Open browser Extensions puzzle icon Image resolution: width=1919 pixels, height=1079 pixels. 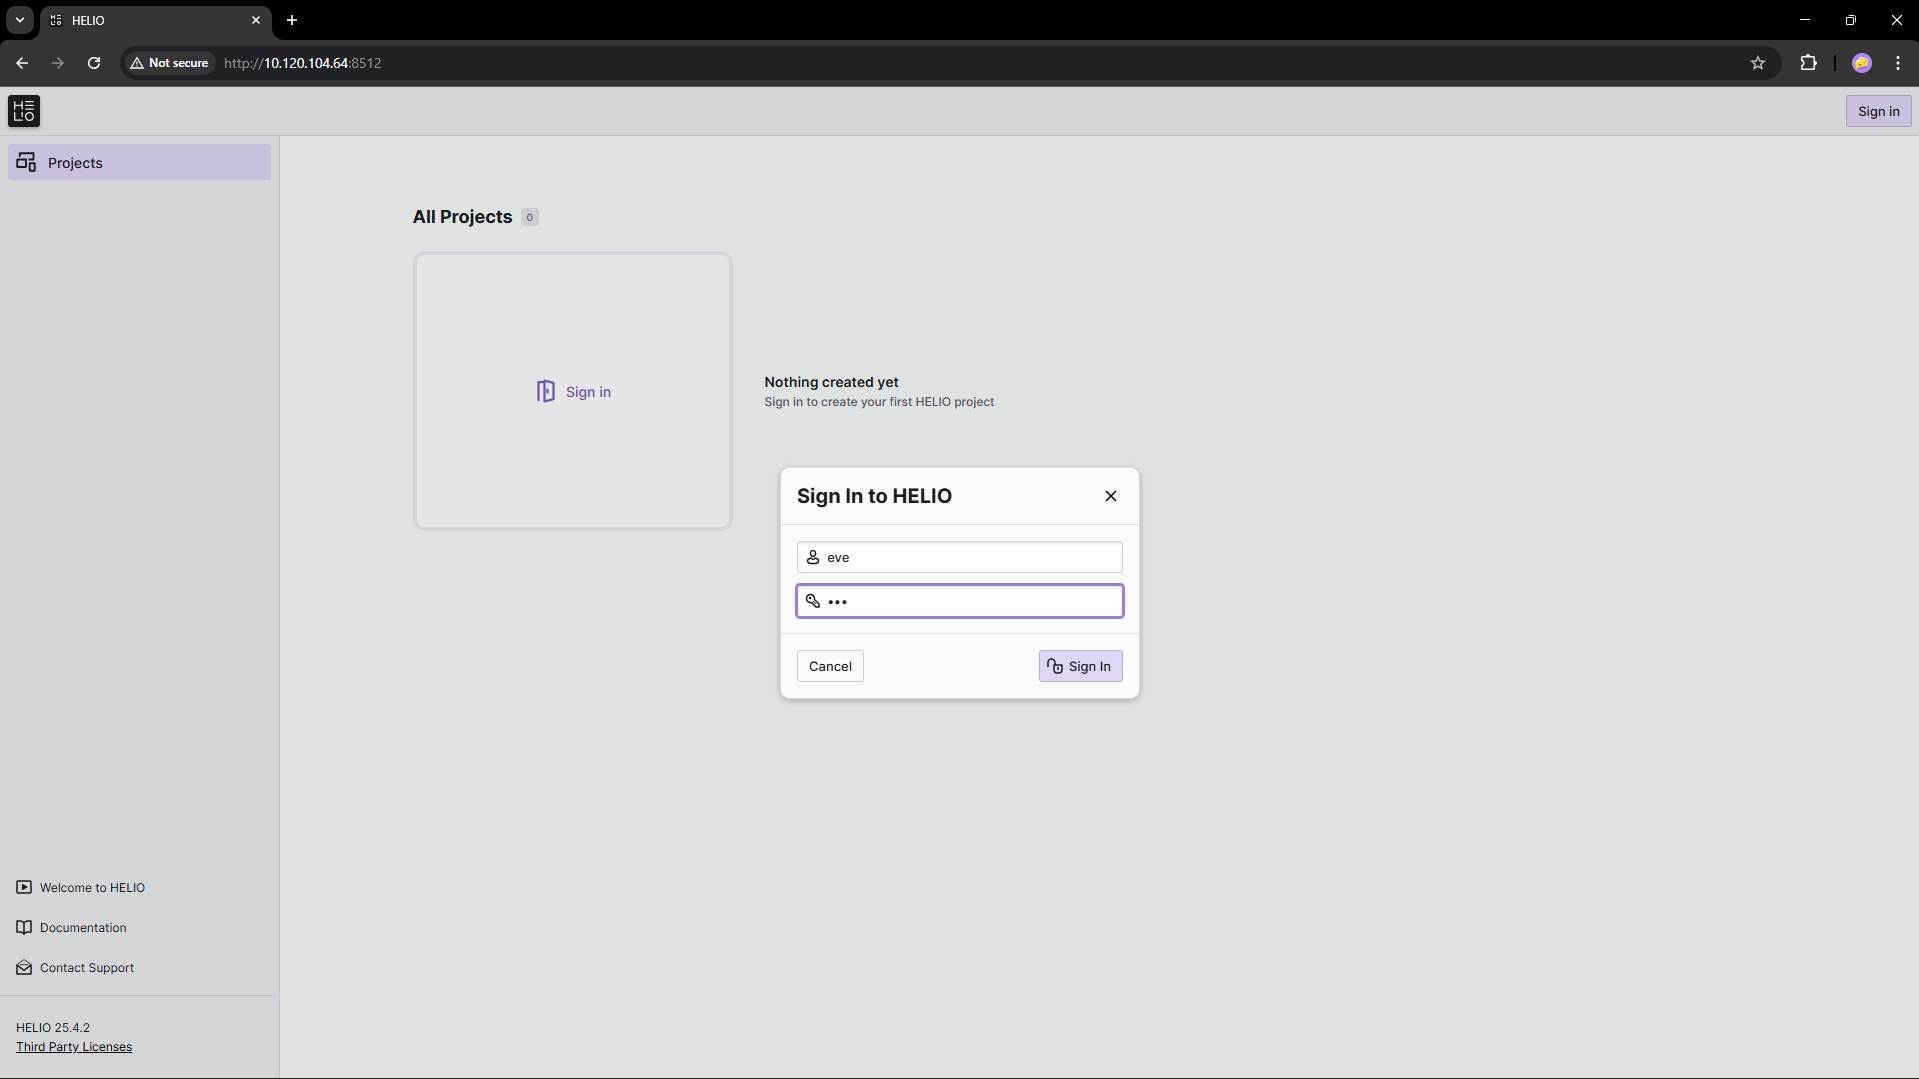click(x=1808, y=63)
